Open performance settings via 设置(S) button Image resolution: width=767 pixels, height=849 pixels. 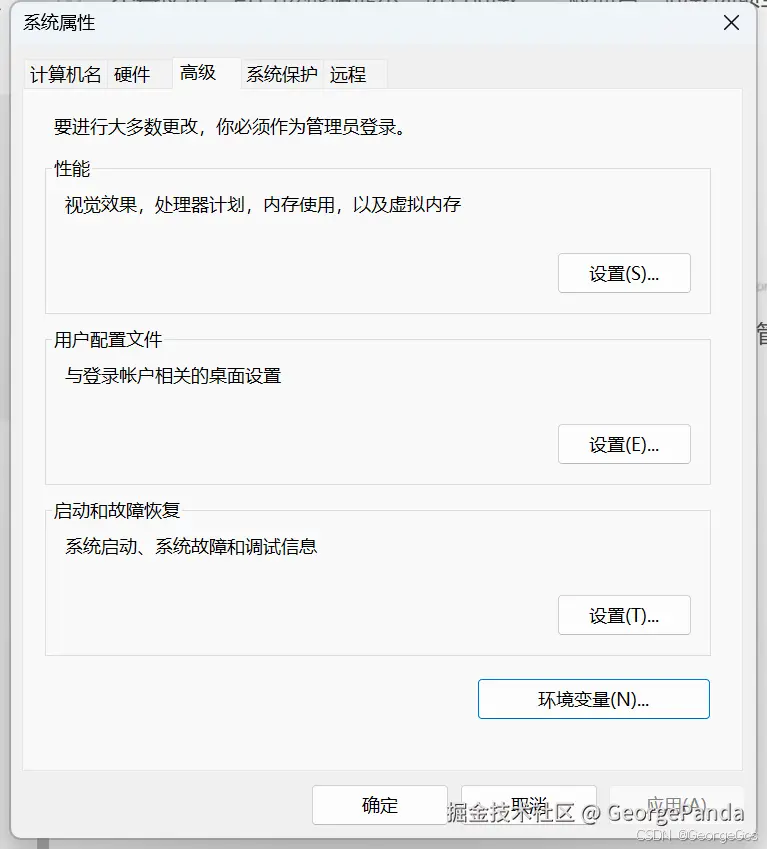pos(624,272)
